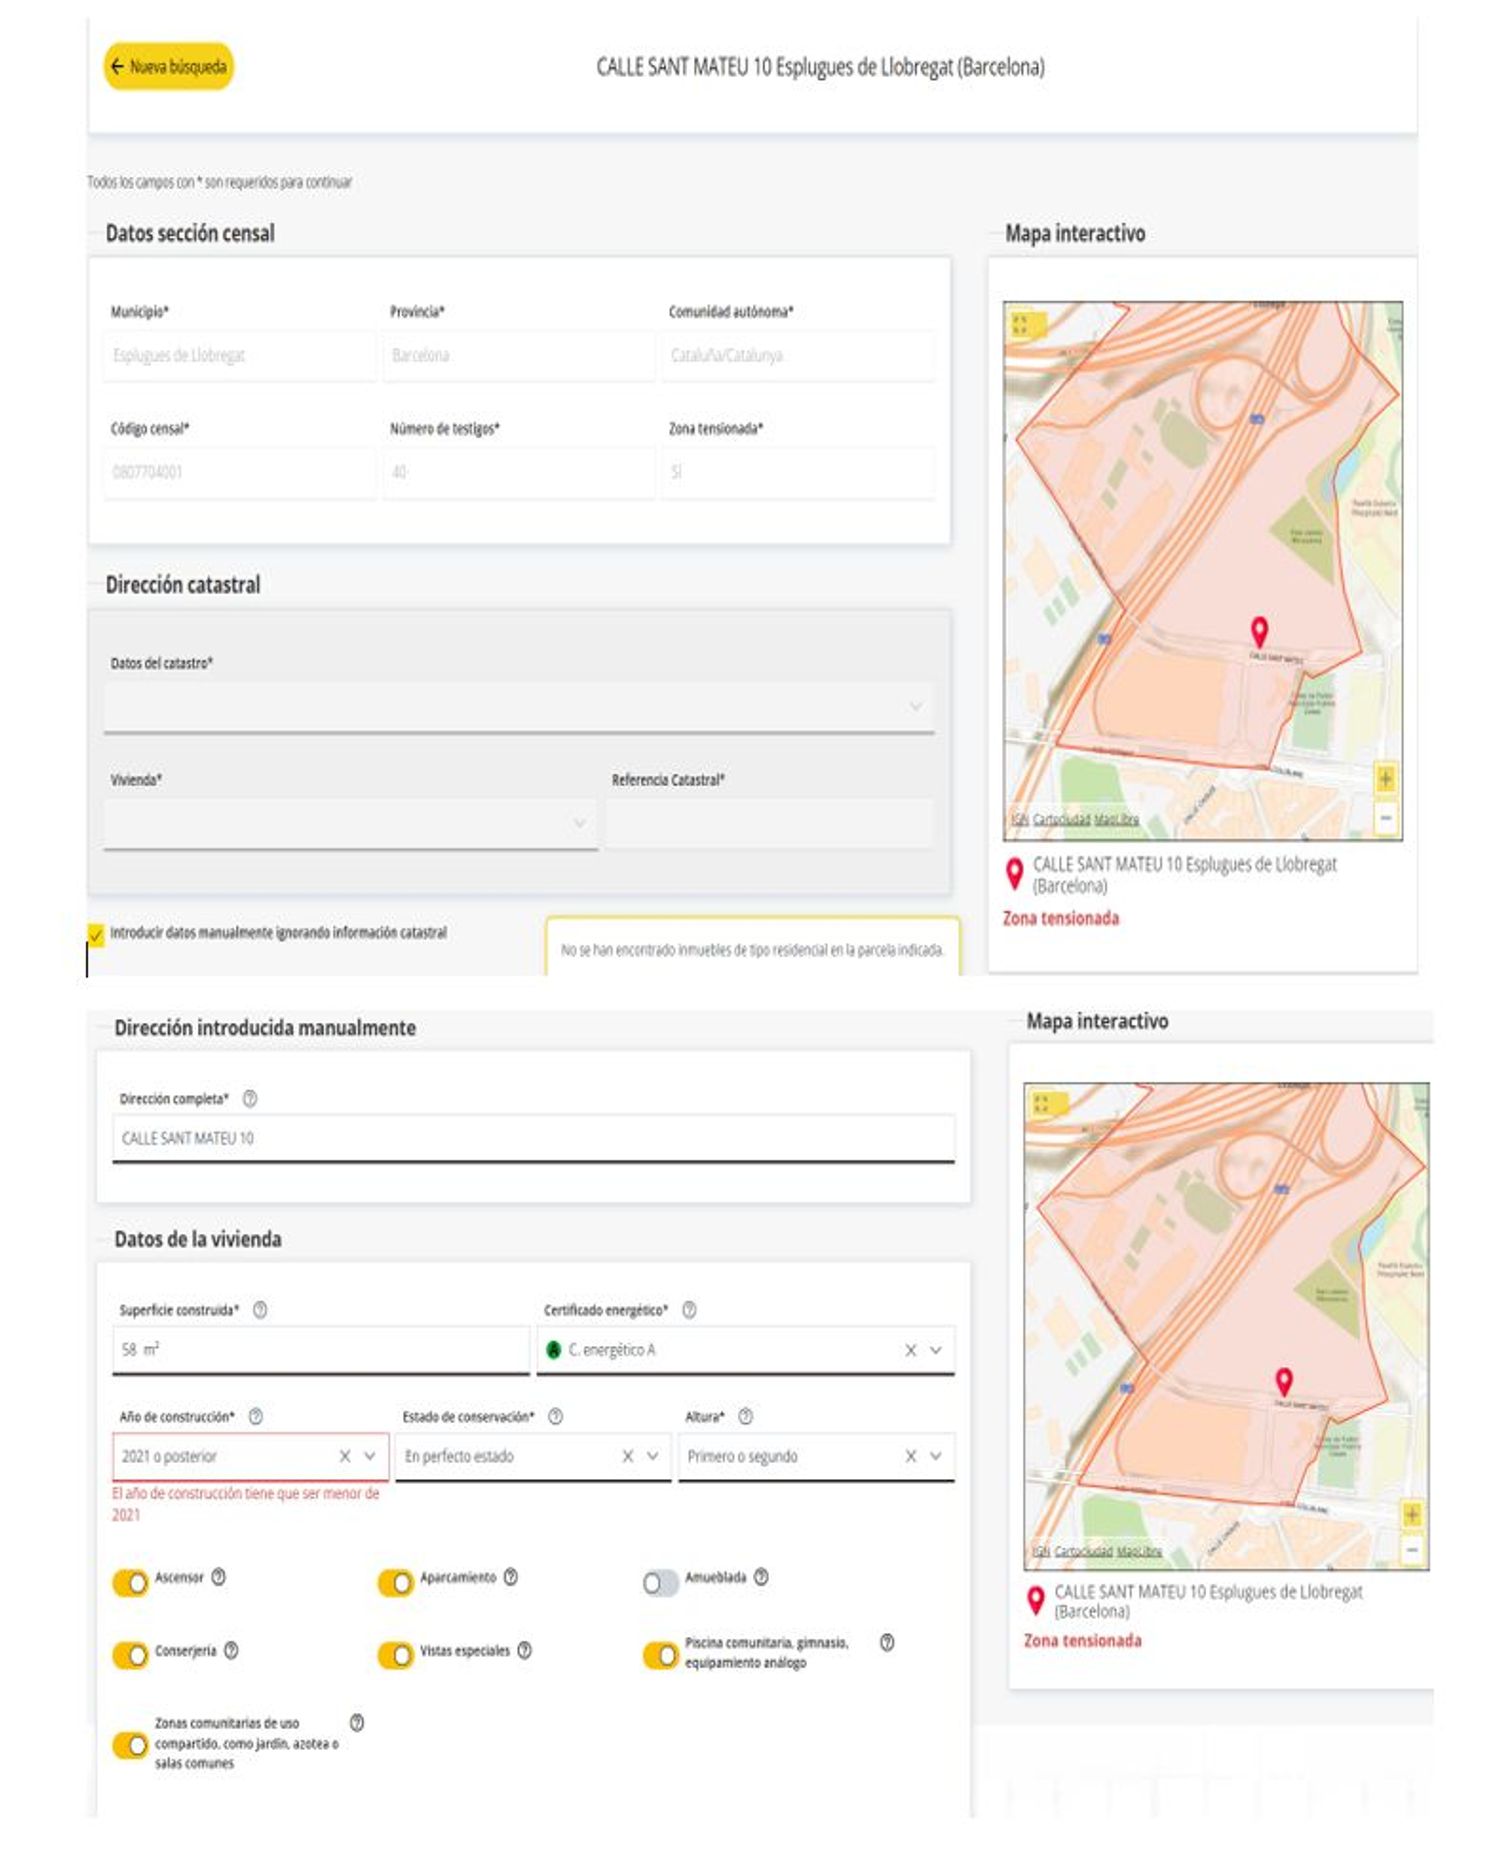Expand the Altura dropdown arrow
This screenshot has height=1857, width=1500.
[x=936, y=1457]
